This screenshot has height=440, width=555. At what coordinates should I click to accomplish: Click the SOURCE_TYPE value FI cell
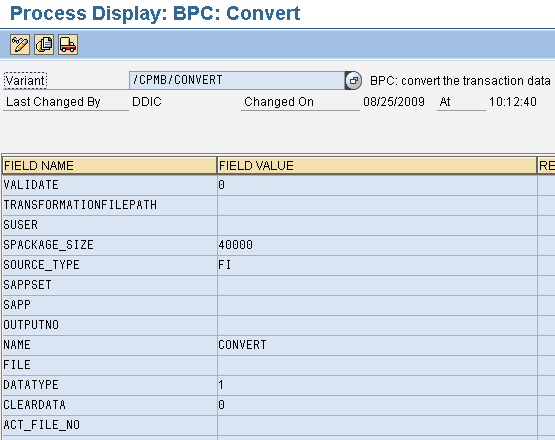coord(377,265)
